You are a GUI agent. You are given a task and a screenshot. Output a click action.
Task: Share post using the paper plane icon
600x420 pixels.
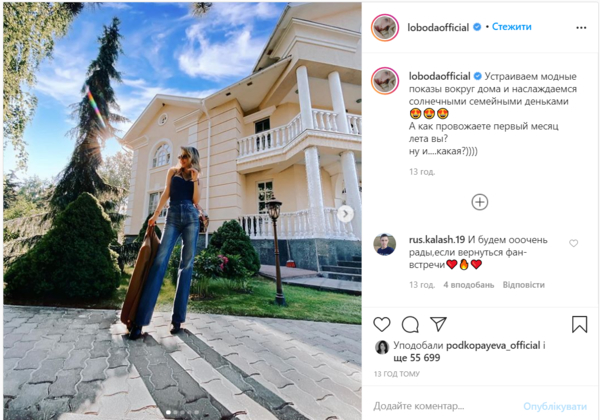pos(438,324)
